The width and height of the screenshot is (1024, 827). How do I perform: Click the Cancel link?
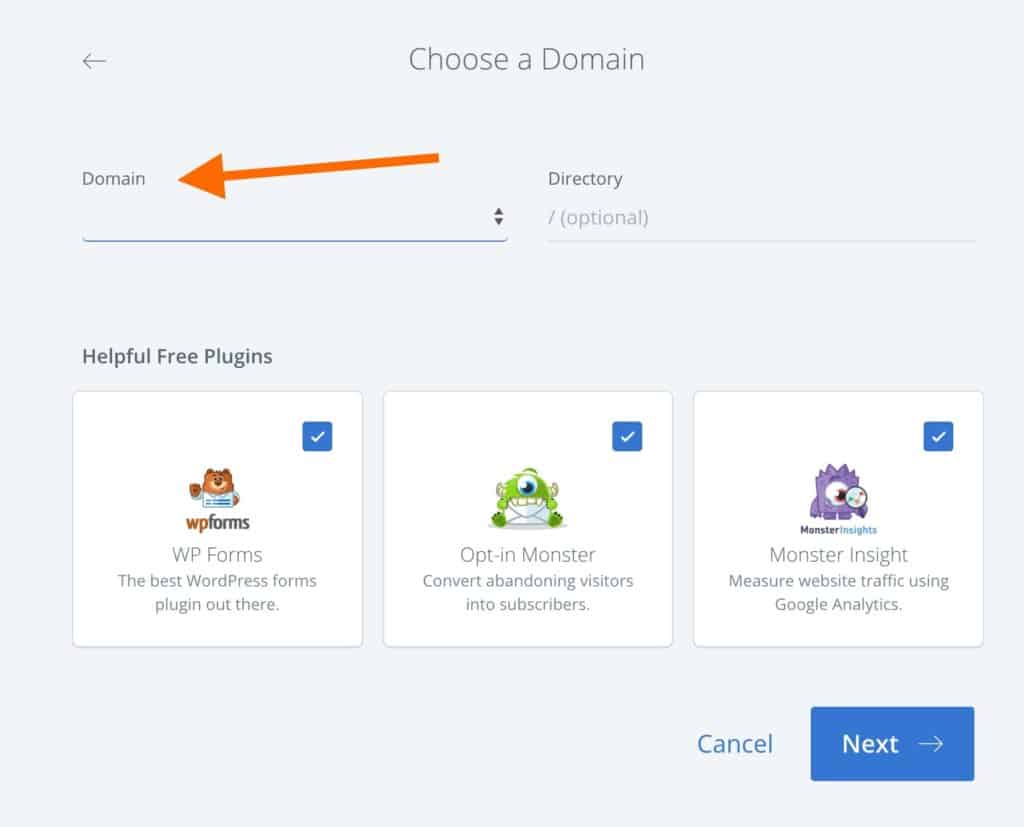coord(735,743)
